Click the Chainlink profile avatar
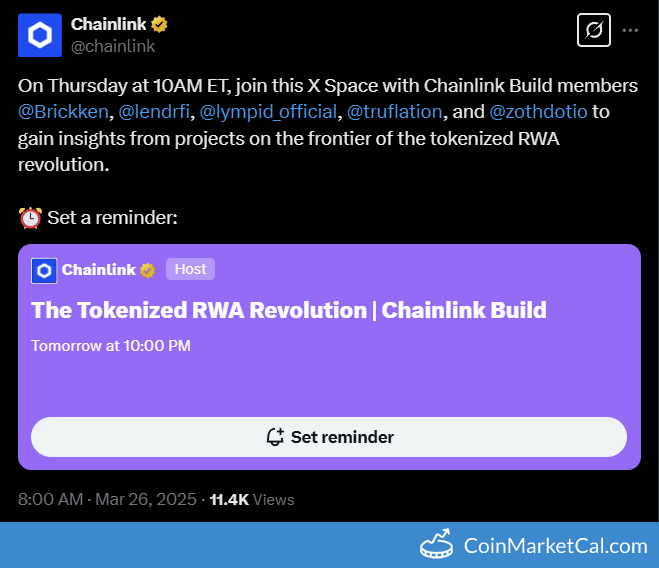659x568 pixels. click(x=40, y=35)
